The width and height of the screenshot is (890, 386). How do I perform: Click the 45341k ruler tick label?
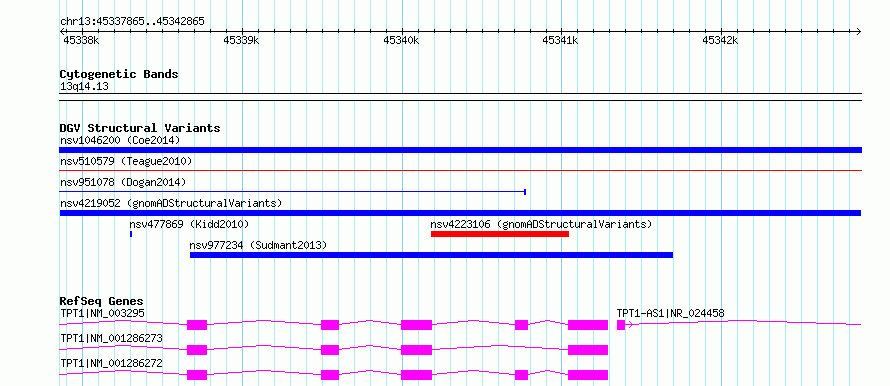click(560, 40)
